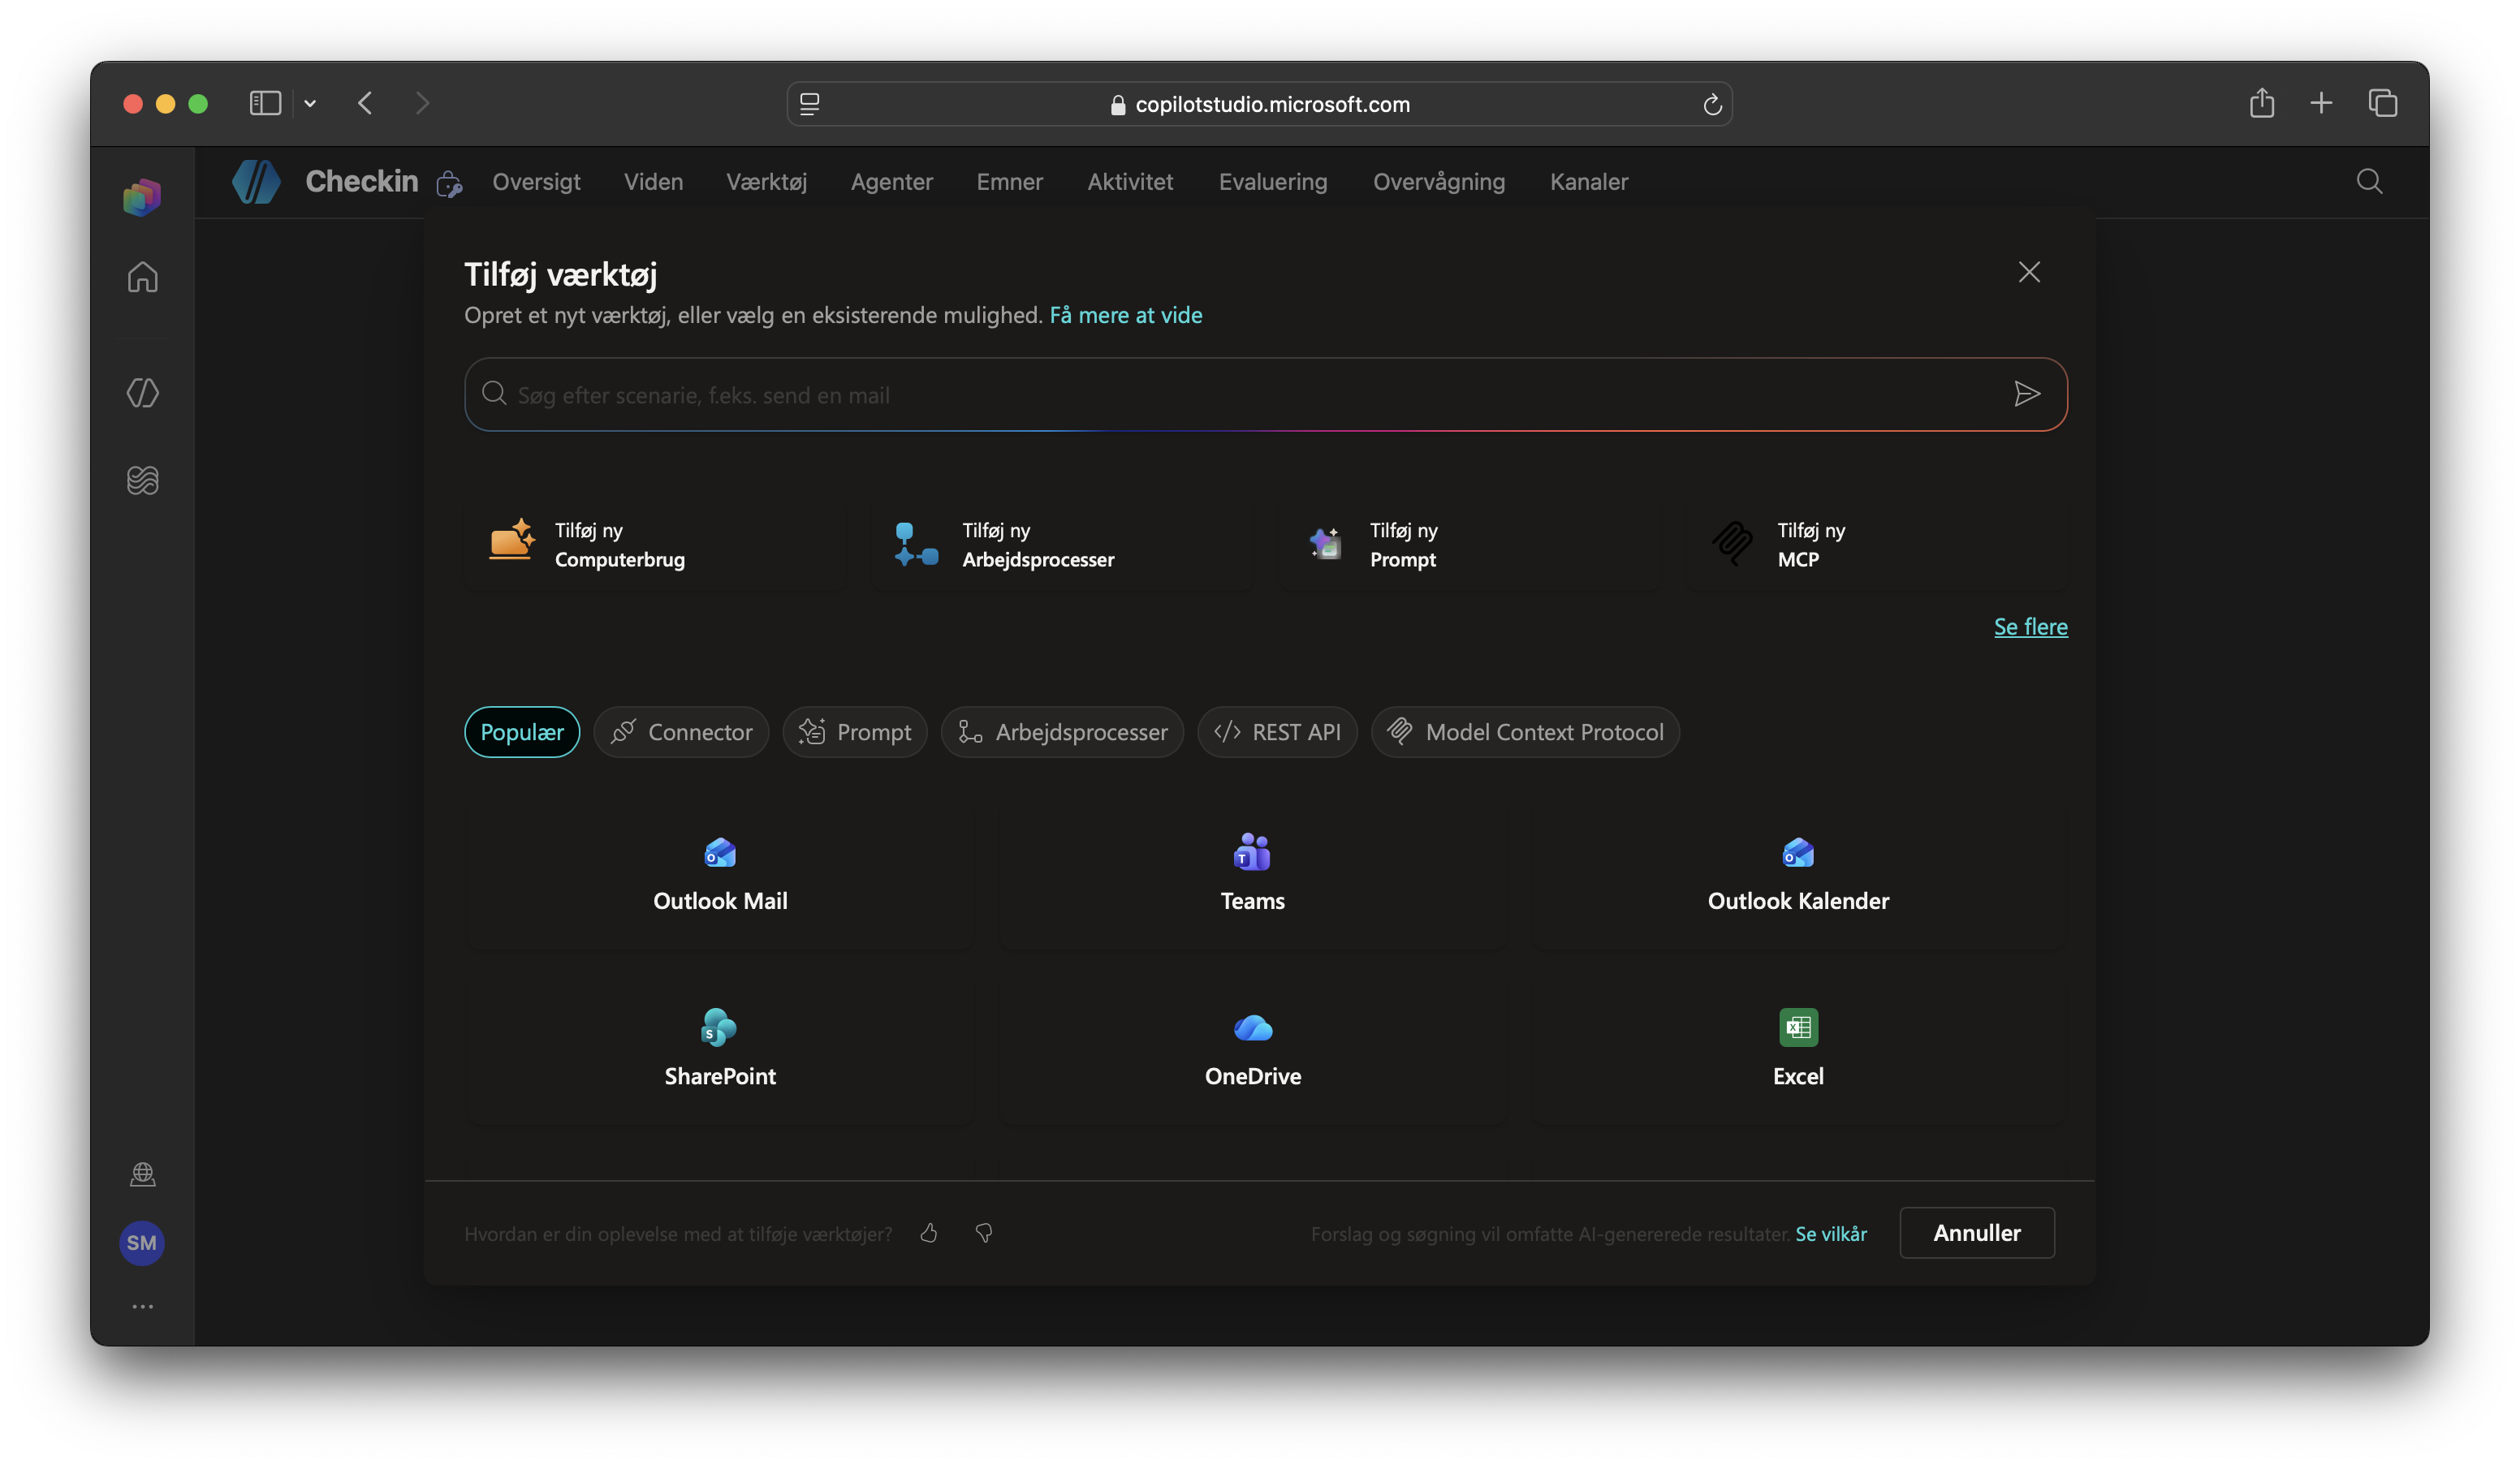The width and height of the screenshot is (2520, 1469).
Task: Select the Populær filter chip
Action: click(x=521, y=732)
